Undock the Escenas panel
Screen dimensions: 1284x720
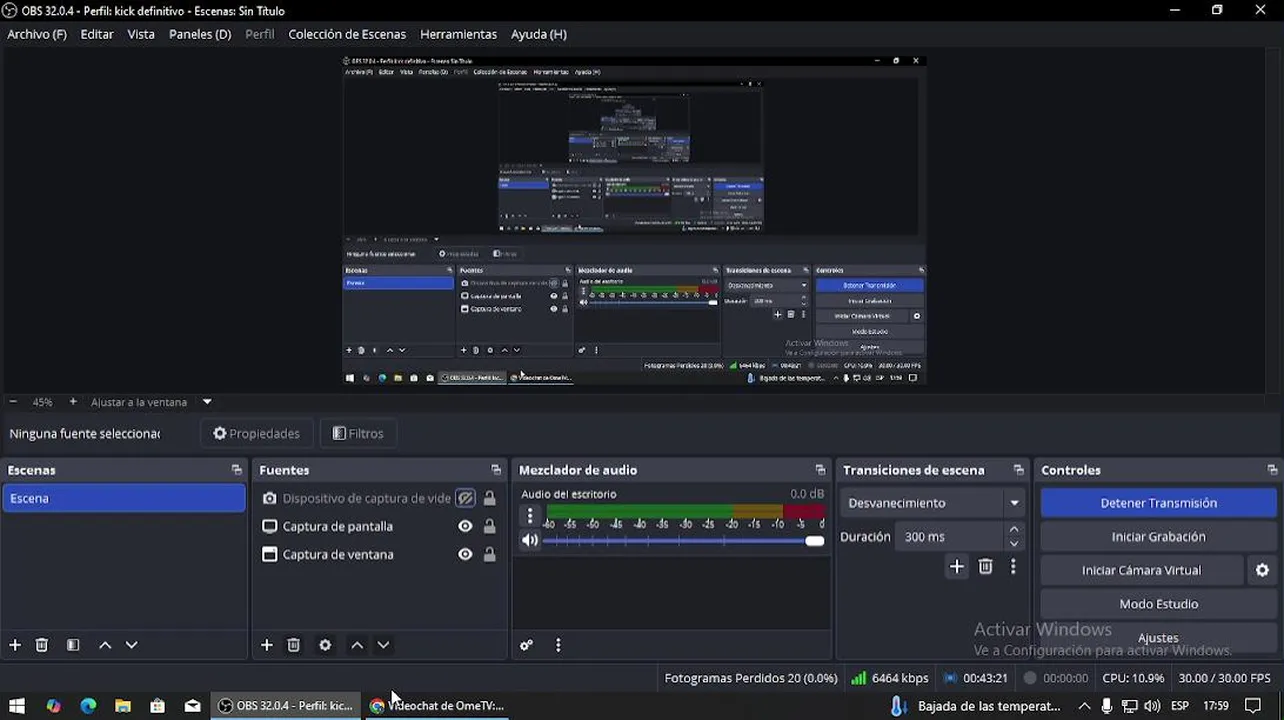coord(237,470)
